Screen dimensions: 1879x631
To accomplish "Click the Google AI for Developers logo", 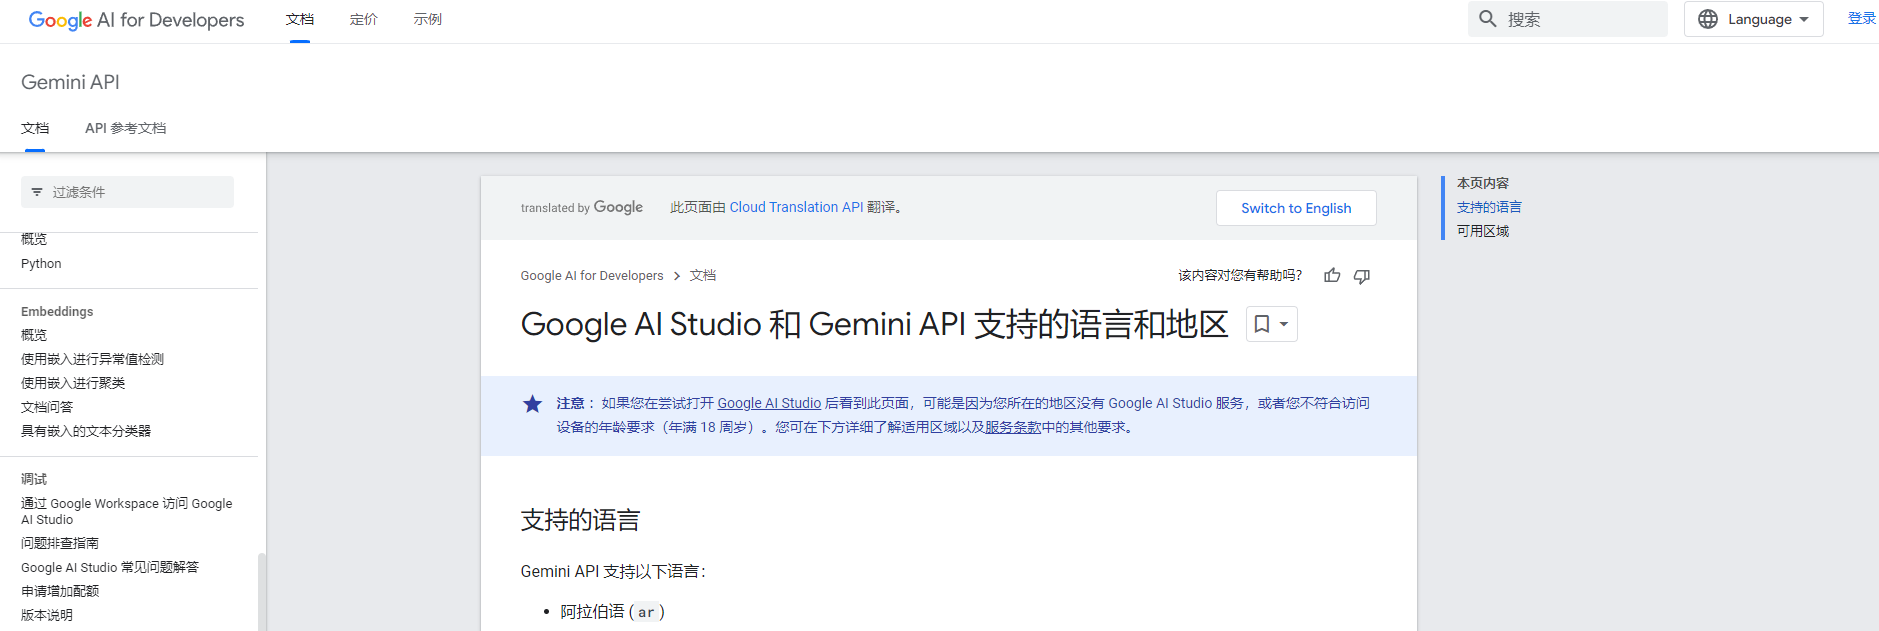I will (136, 20).
